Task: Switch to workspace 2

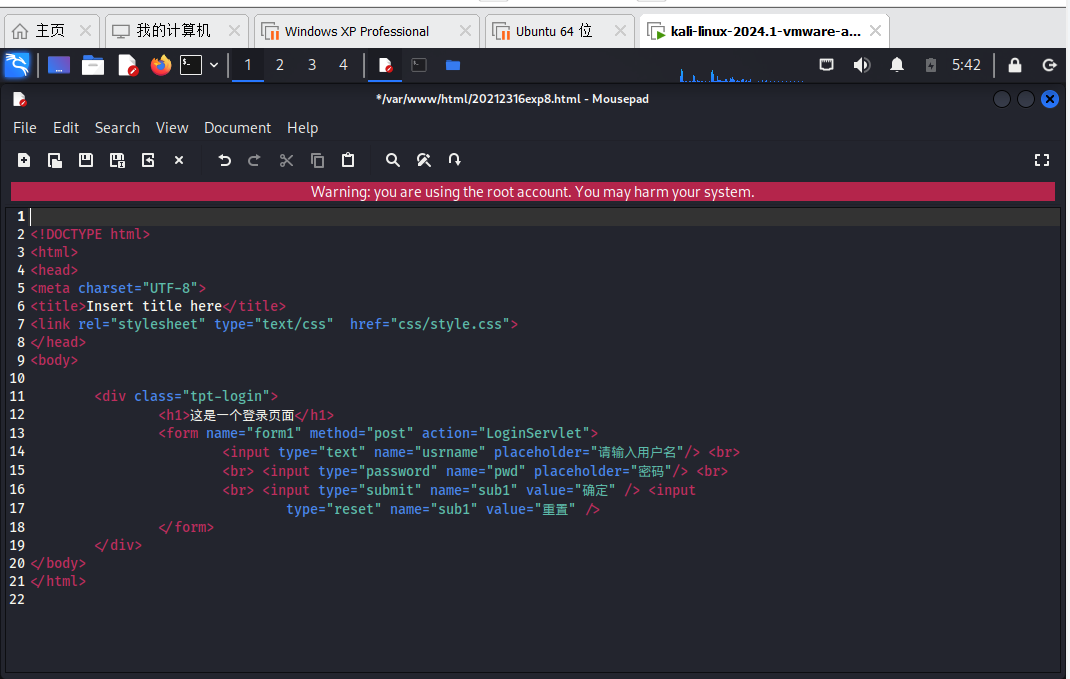Action: click(x=280, y=65)
